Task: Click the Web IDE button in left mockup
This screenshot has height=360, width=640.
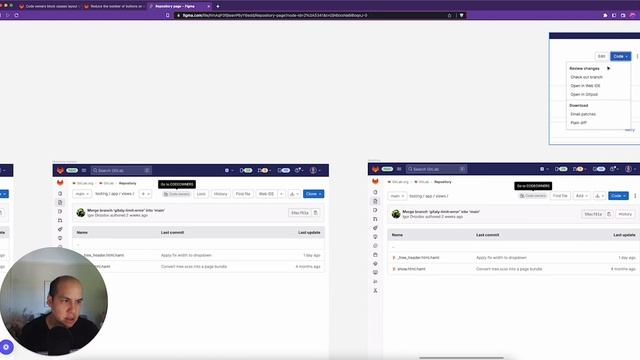Action: coord(266,194)
